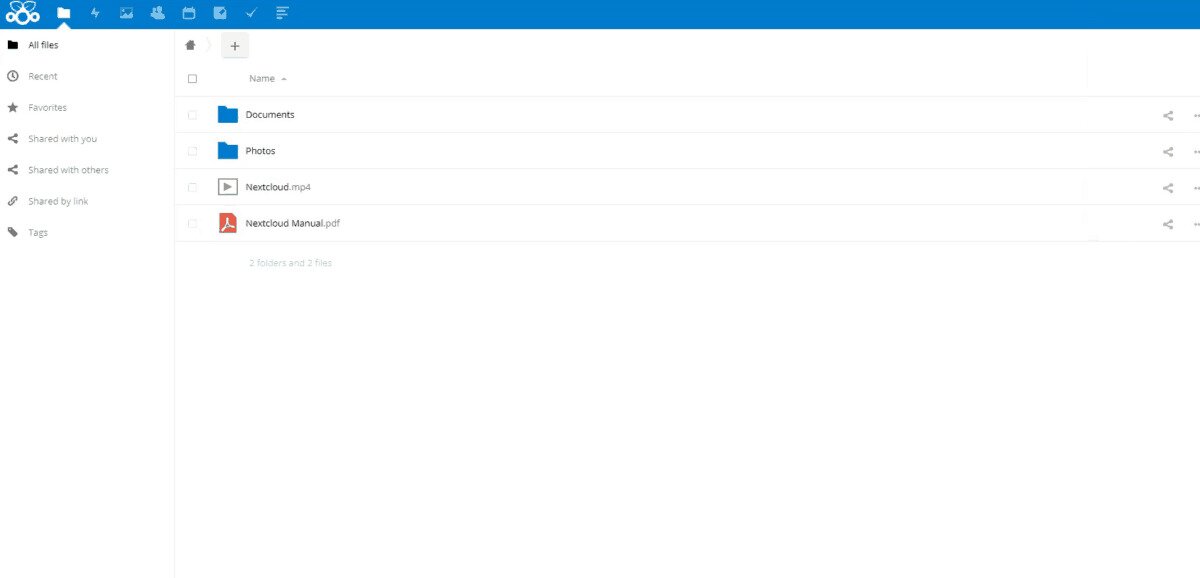The height and width of the screenshot is (578, 1200).
Task: Click the Documents folder blue icon
Action: [x=228, y=114]
